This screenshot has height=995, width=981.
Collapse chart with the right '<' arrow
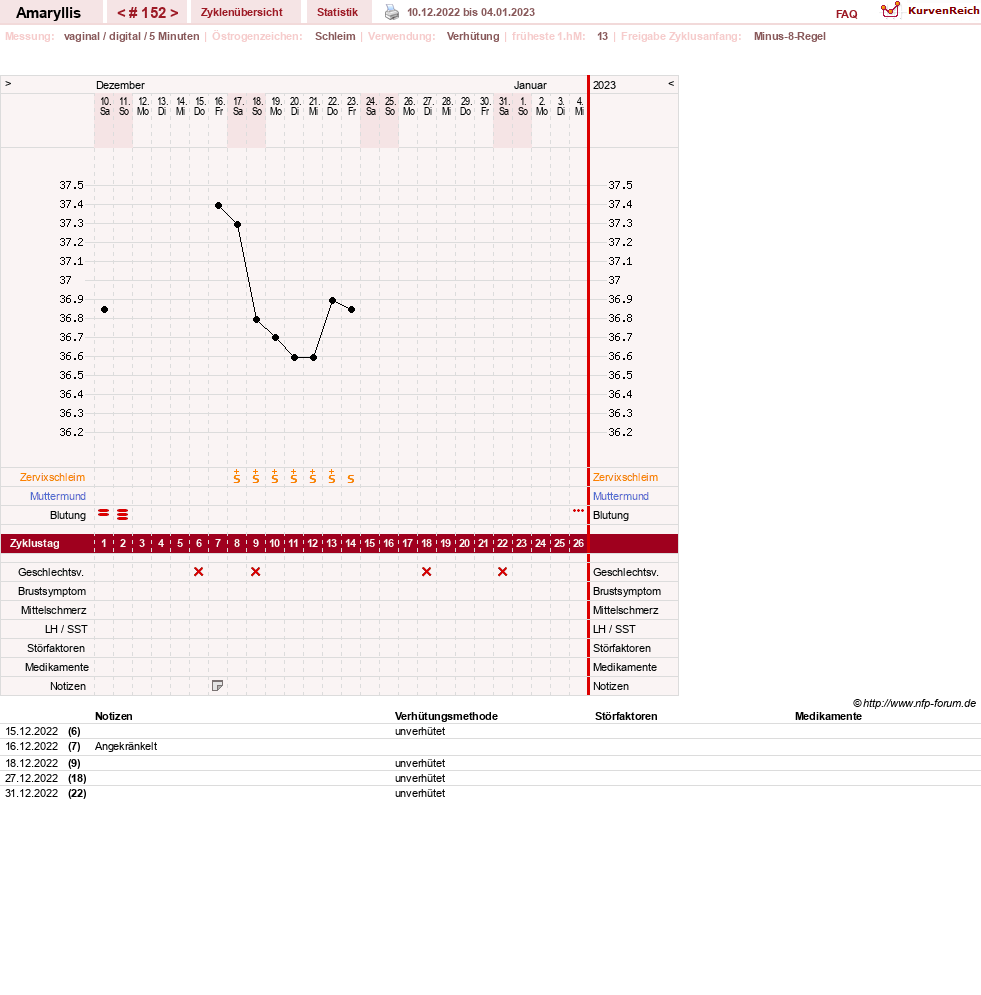671,83
